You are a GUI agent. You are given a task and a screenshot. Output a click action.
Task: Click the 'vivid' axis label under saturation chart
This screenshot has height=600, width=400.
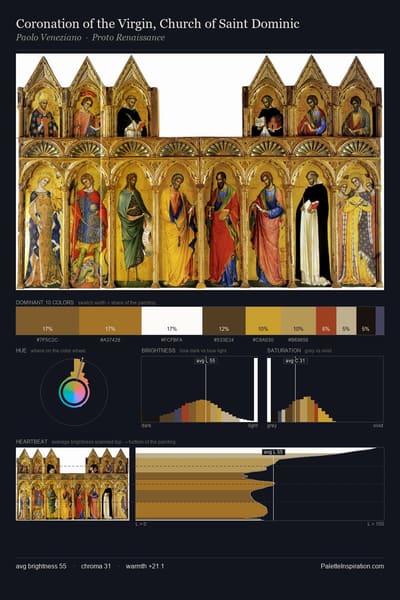(378, 426)
